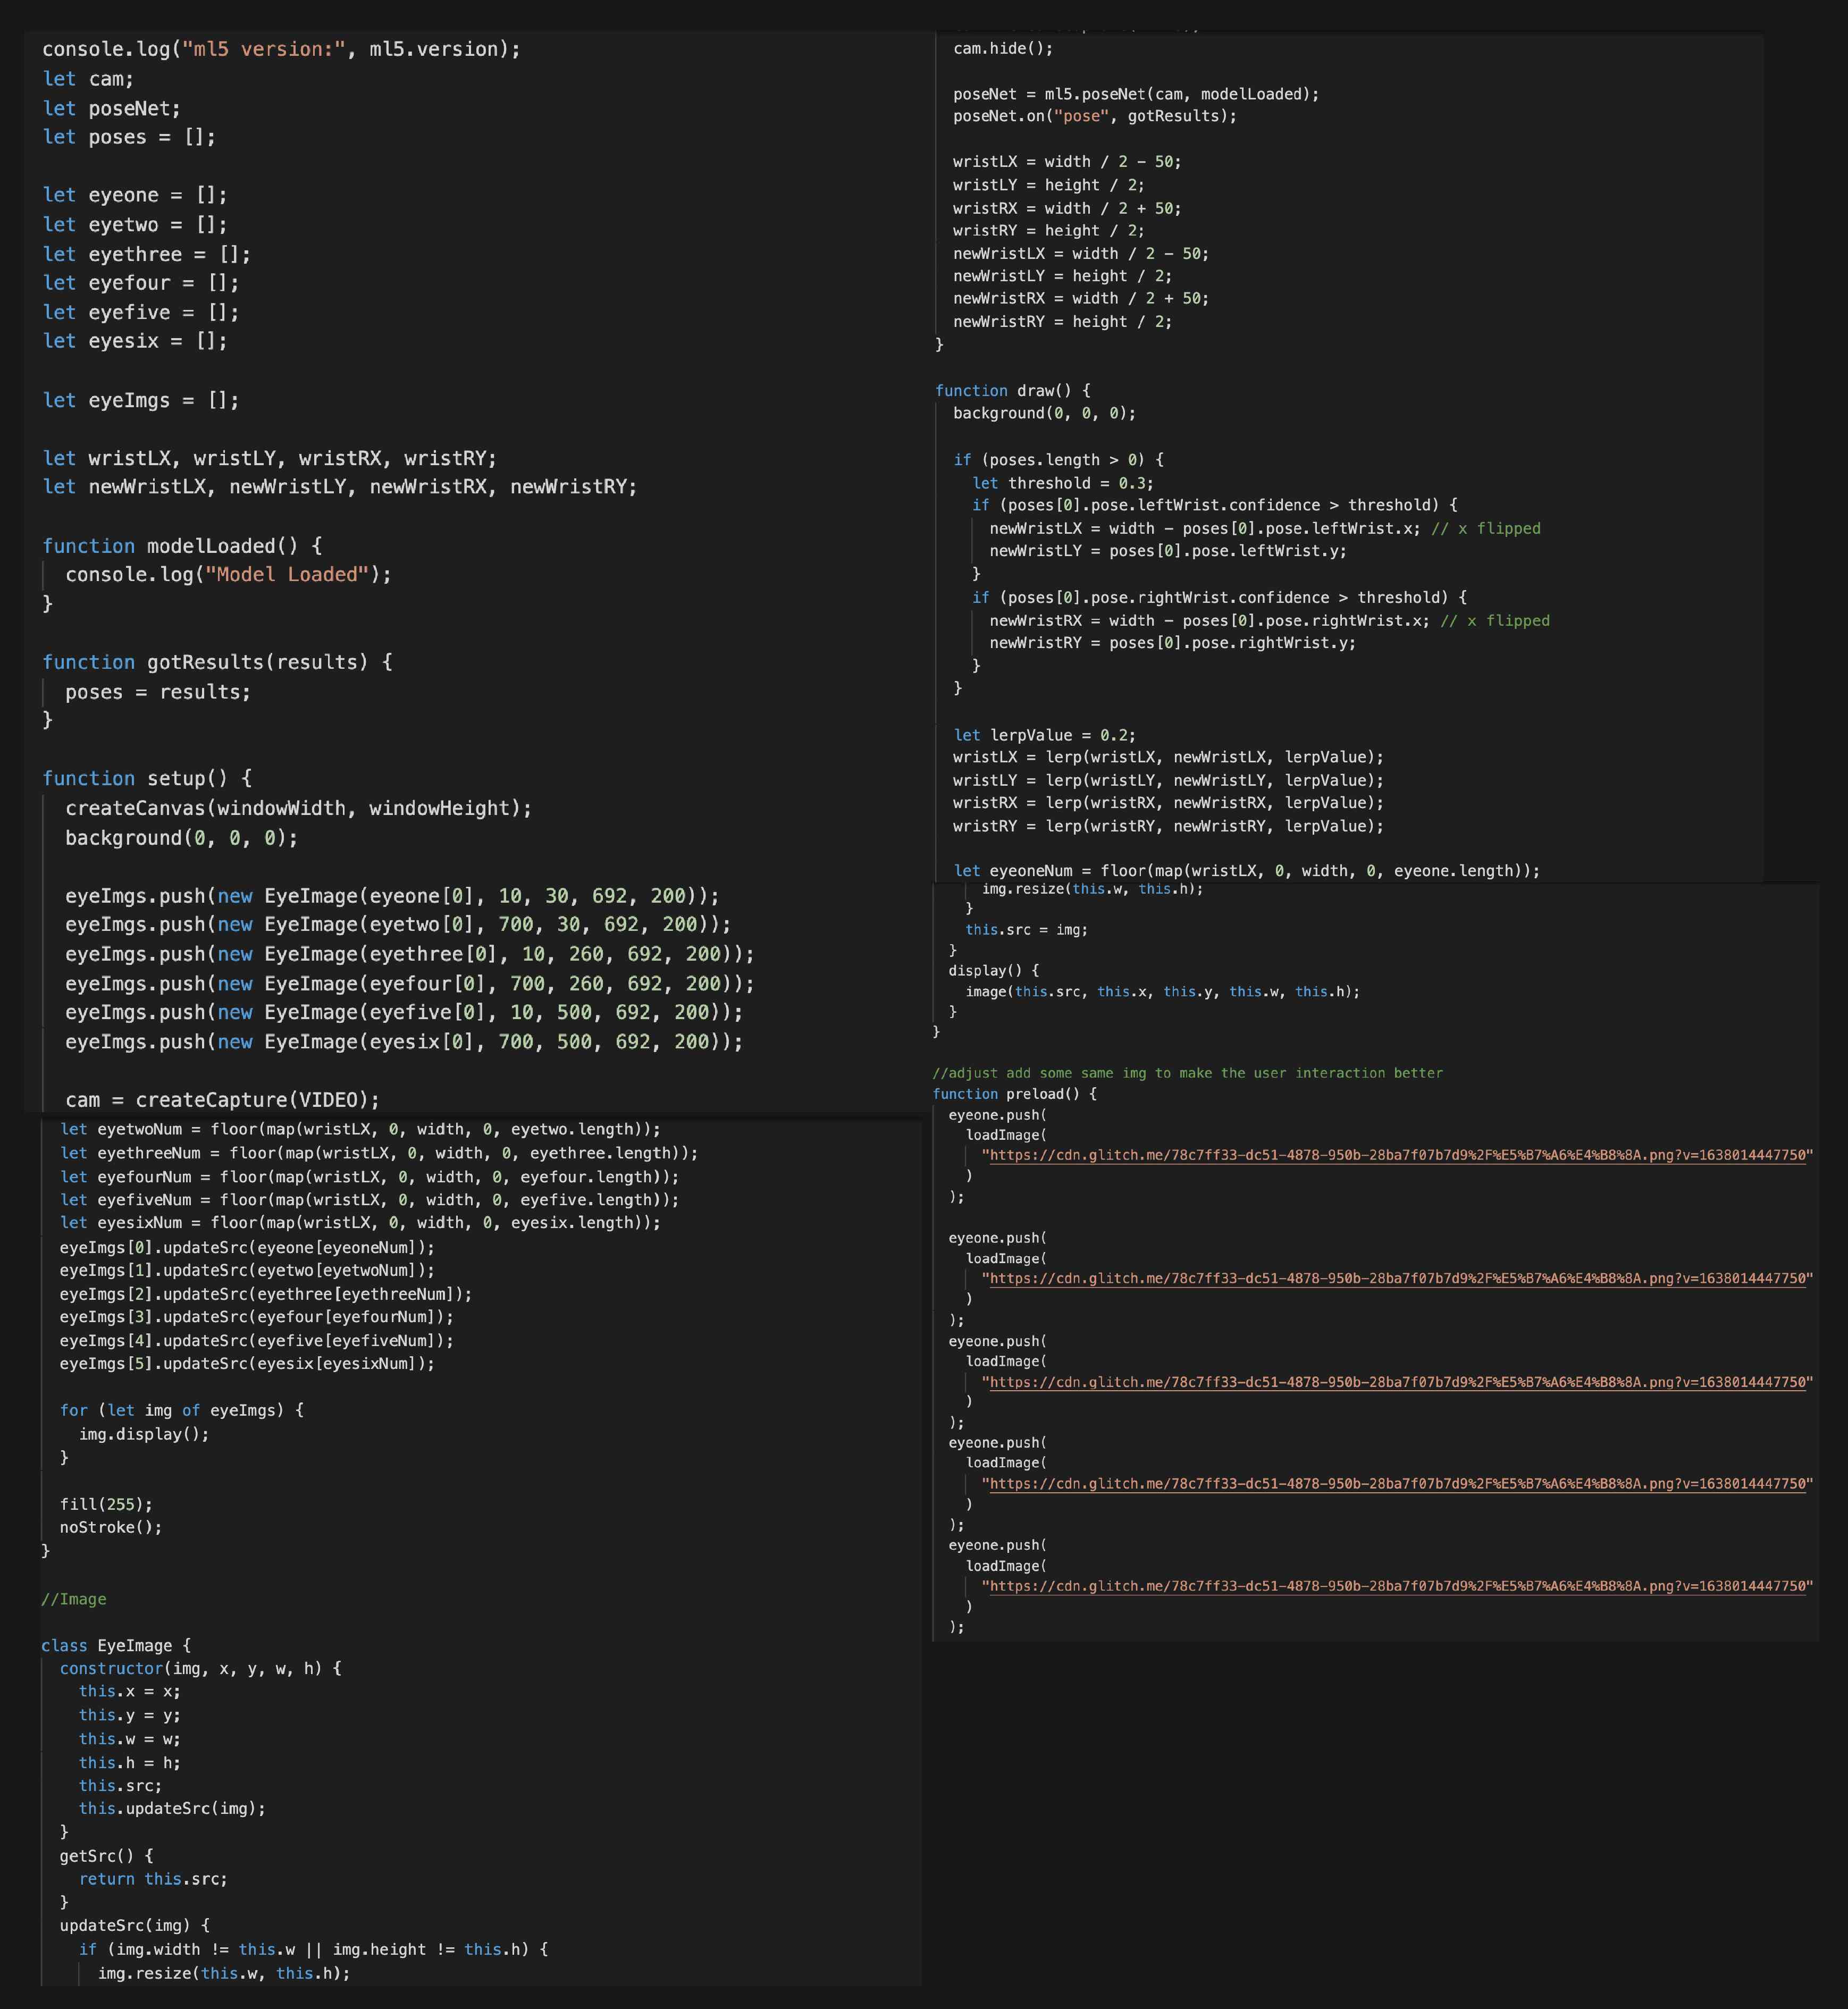
Task: Click the "let eyeImgs = [];" declaration
Action: tap(141, 400)
